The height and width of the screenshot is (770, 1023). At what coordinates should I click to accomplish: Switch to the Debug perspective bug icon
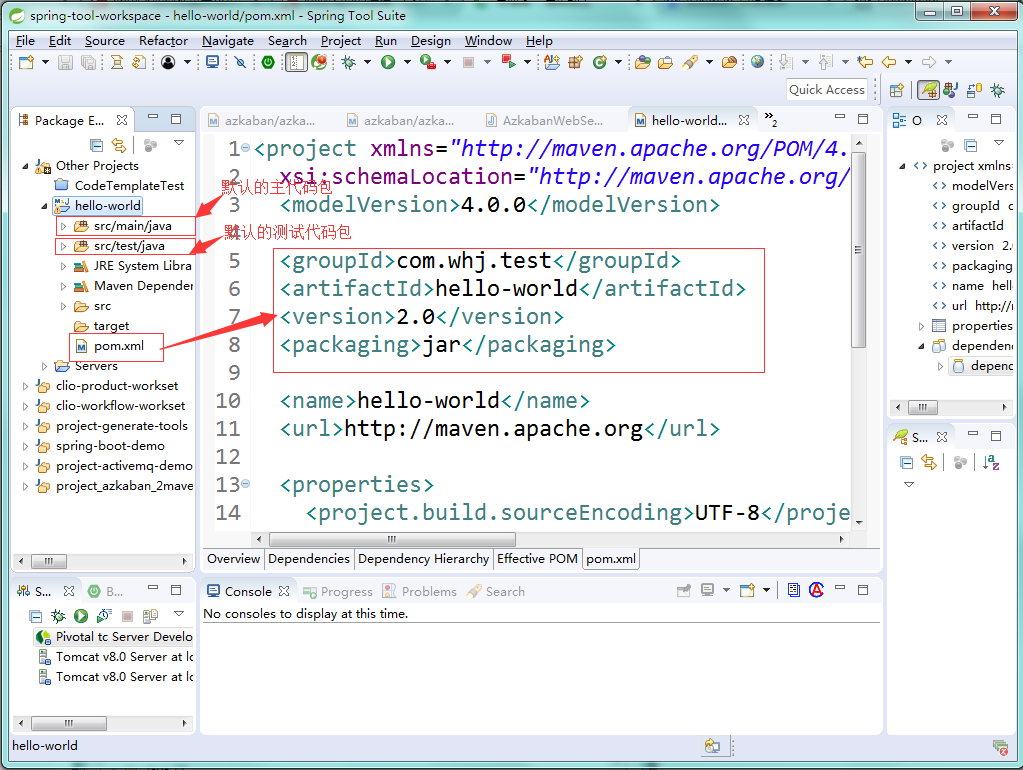(x=998, y=90)
